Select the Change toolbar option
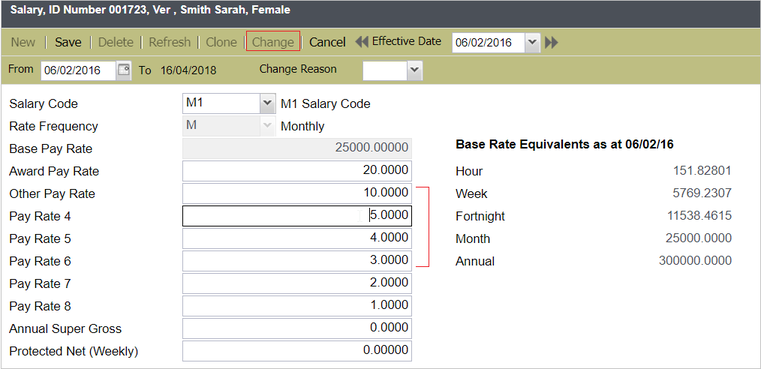This screenshot has height=369, width=761. point(273,42)
